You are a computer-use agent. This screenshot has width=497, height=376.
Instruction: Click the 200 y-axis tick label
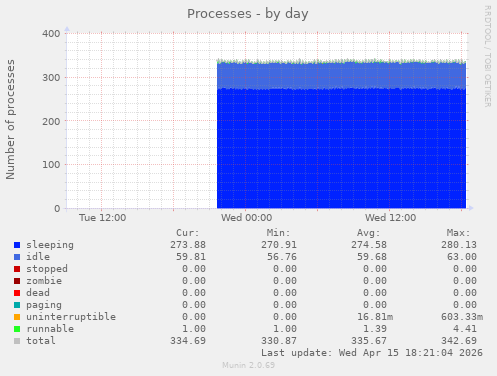pos(51,121)
